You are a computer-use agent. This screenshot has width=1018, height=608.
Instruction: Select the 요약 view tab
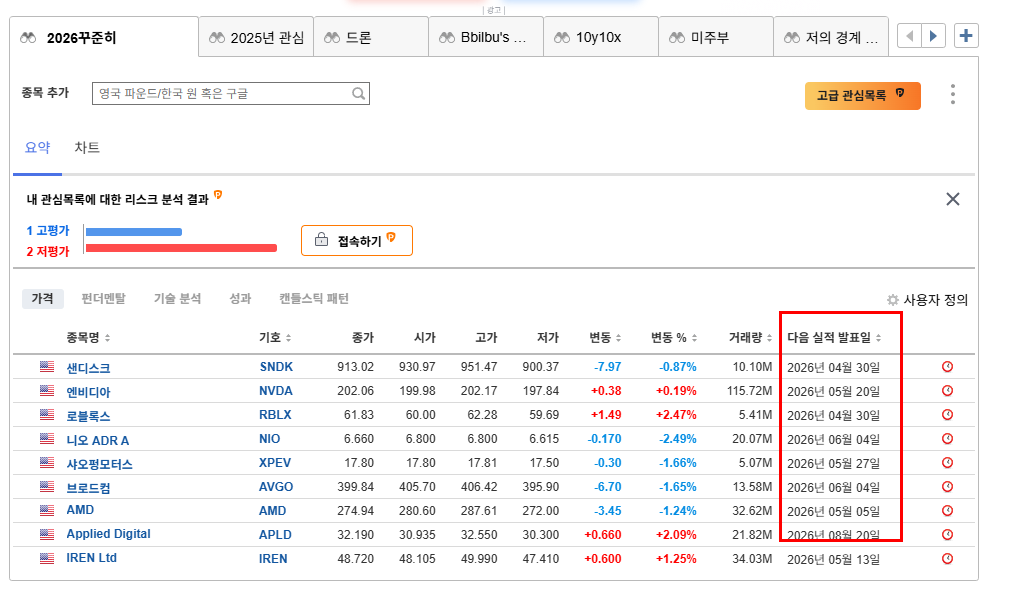click(x=38, y=148)
